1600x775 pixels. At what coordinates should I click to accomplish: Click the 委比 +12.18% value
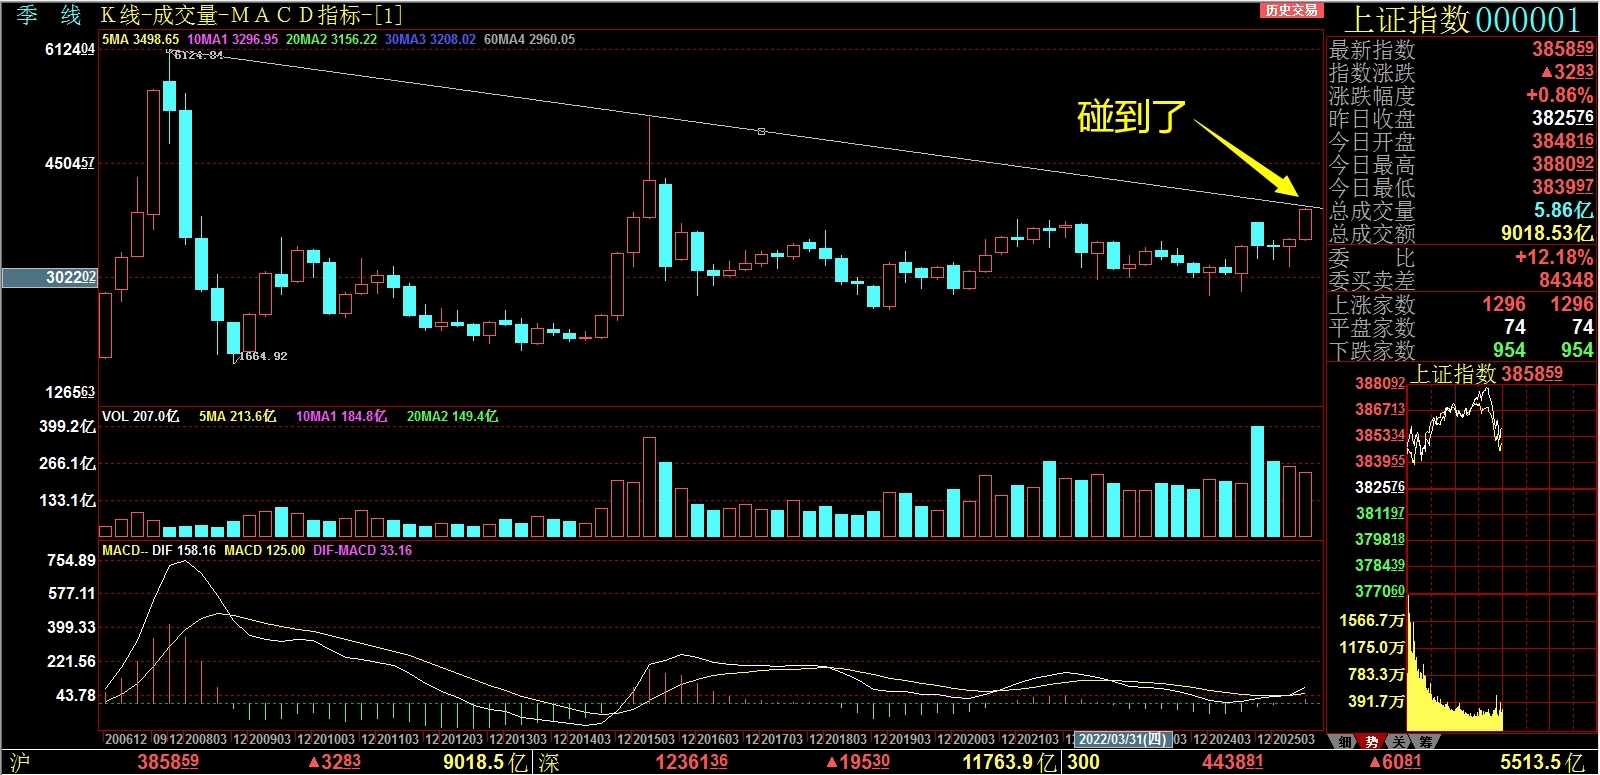coord(1554,257)
